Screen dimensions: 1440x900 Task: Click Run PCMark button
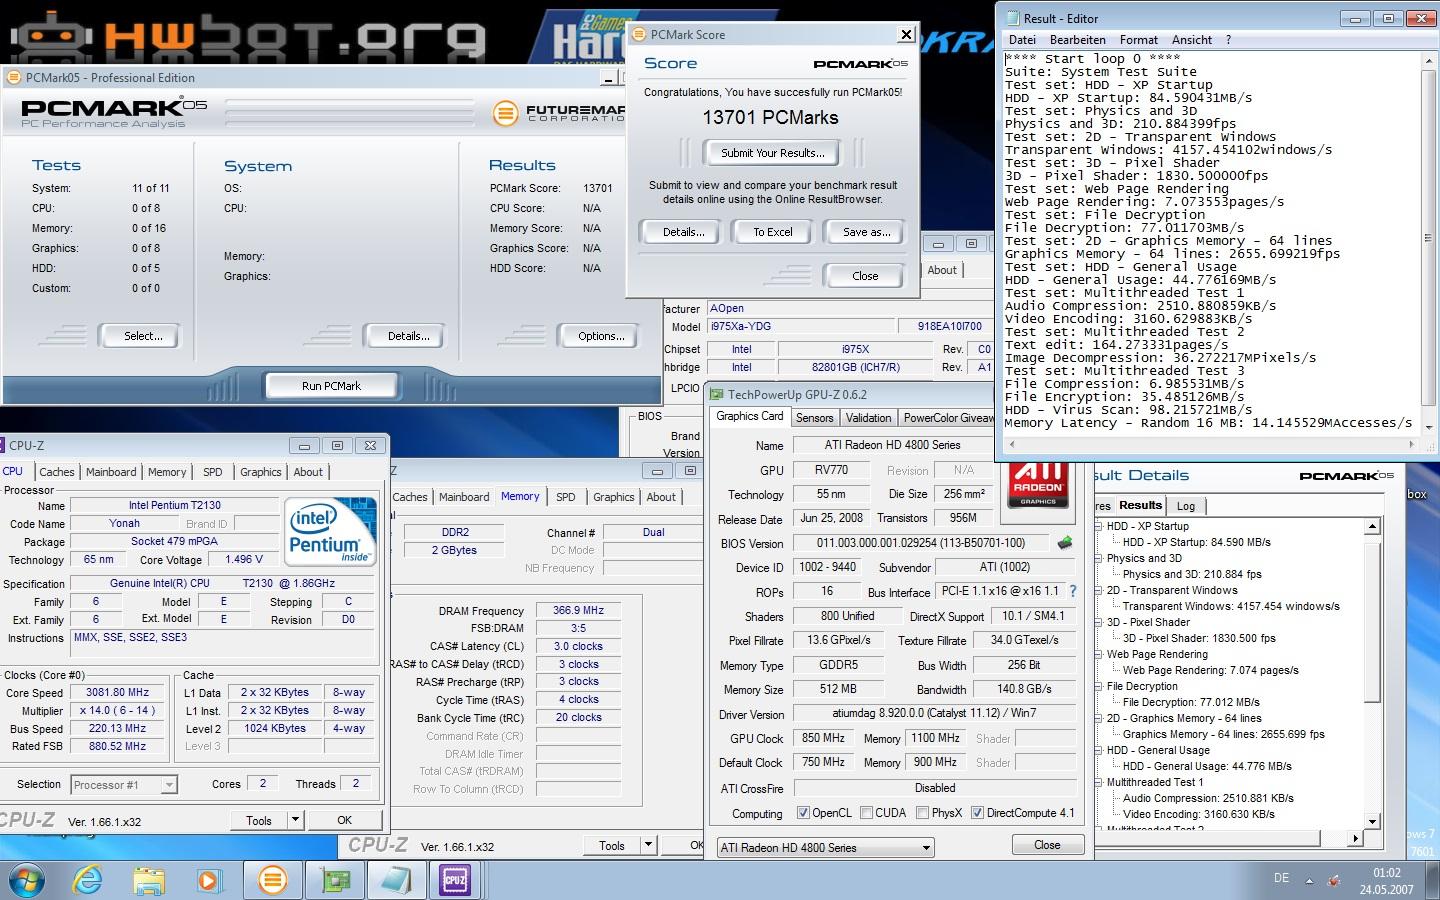[x=331, y=386]
